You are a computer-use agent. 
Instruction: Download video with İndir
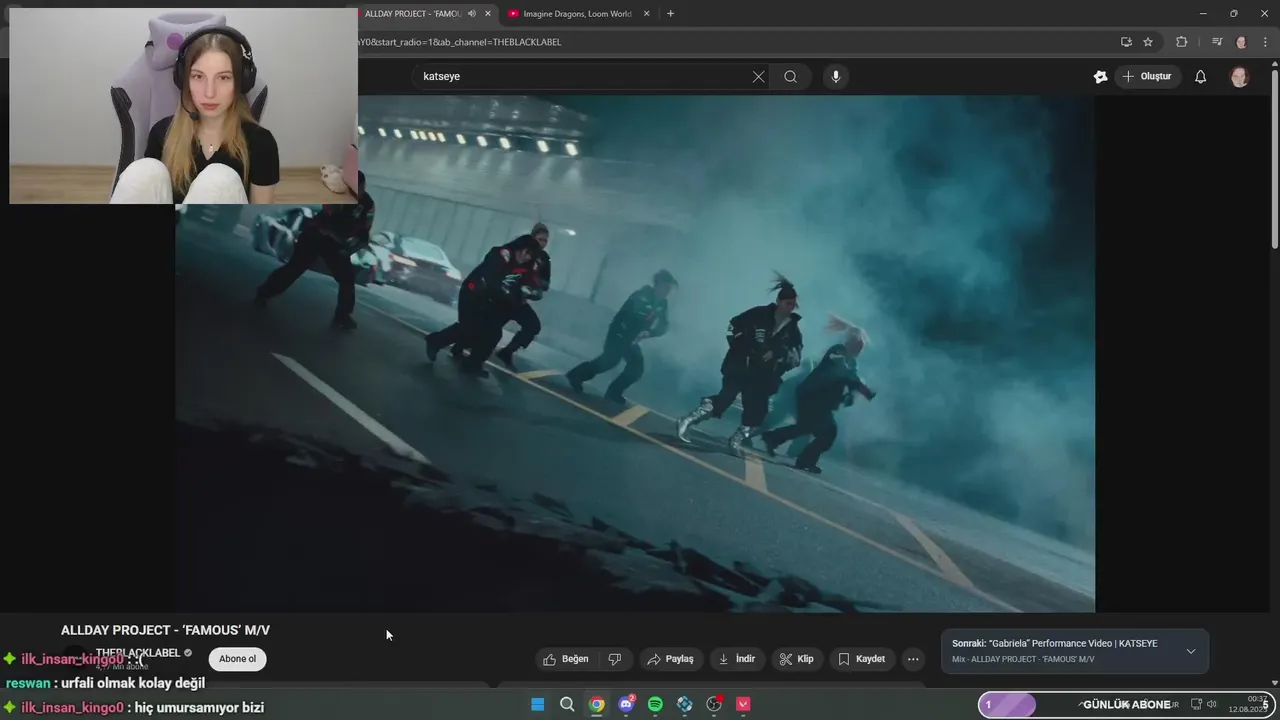click(738, 659)
